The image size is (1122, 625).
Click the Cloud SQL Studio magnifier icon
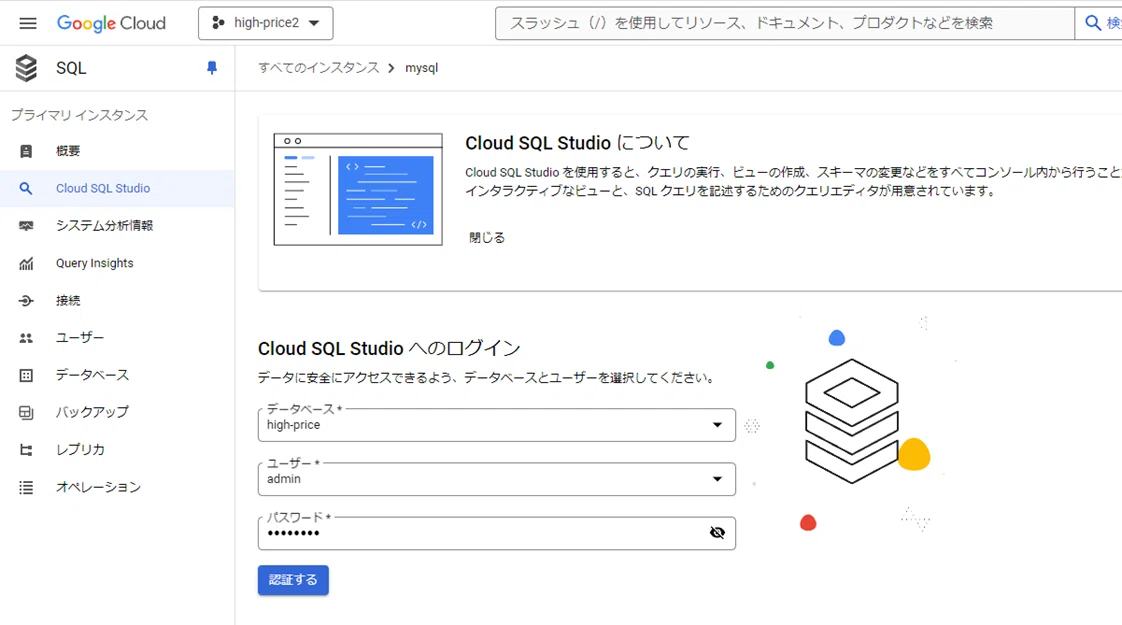pos(26,188)
